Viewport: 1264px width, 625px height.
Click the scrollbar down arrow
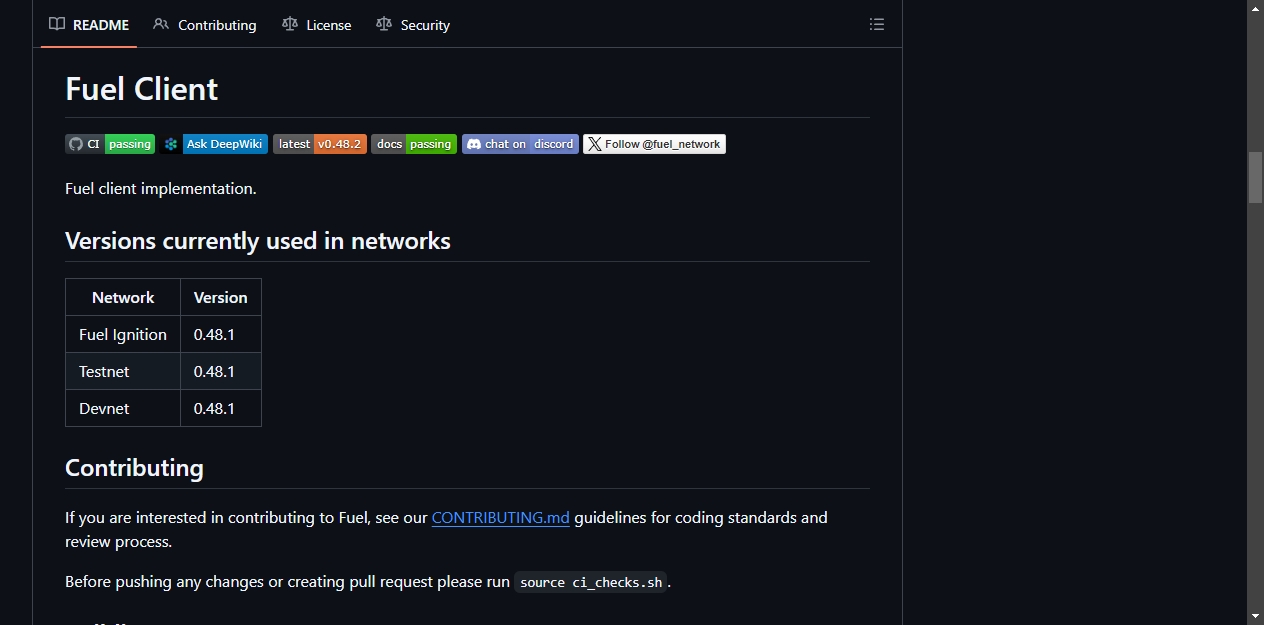1255,616
